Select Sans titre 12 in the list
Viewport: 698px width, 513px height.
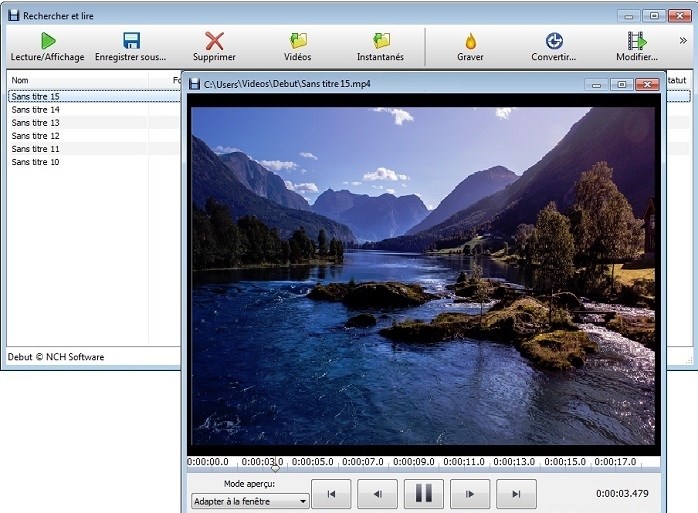click(36, 136)
